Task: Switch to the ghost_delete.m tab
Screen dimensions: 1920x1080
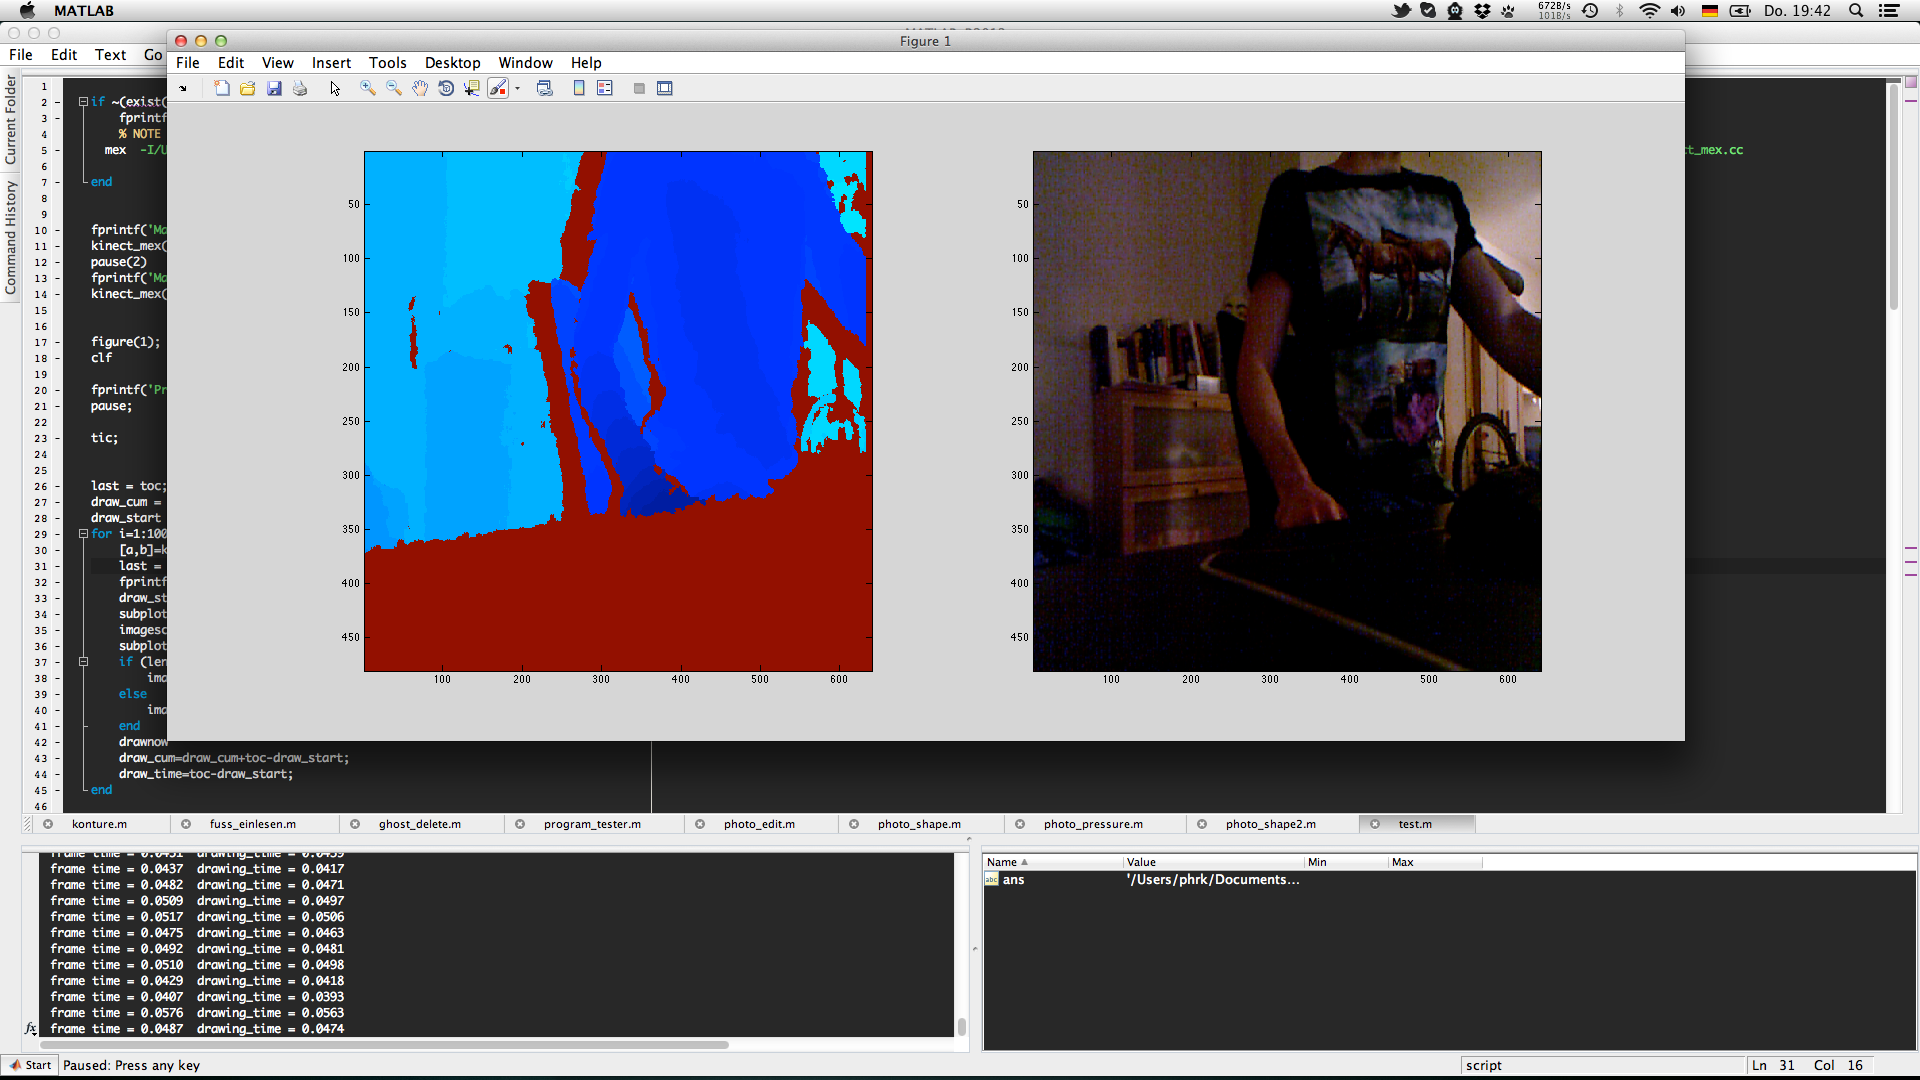Action: [420, 824]
